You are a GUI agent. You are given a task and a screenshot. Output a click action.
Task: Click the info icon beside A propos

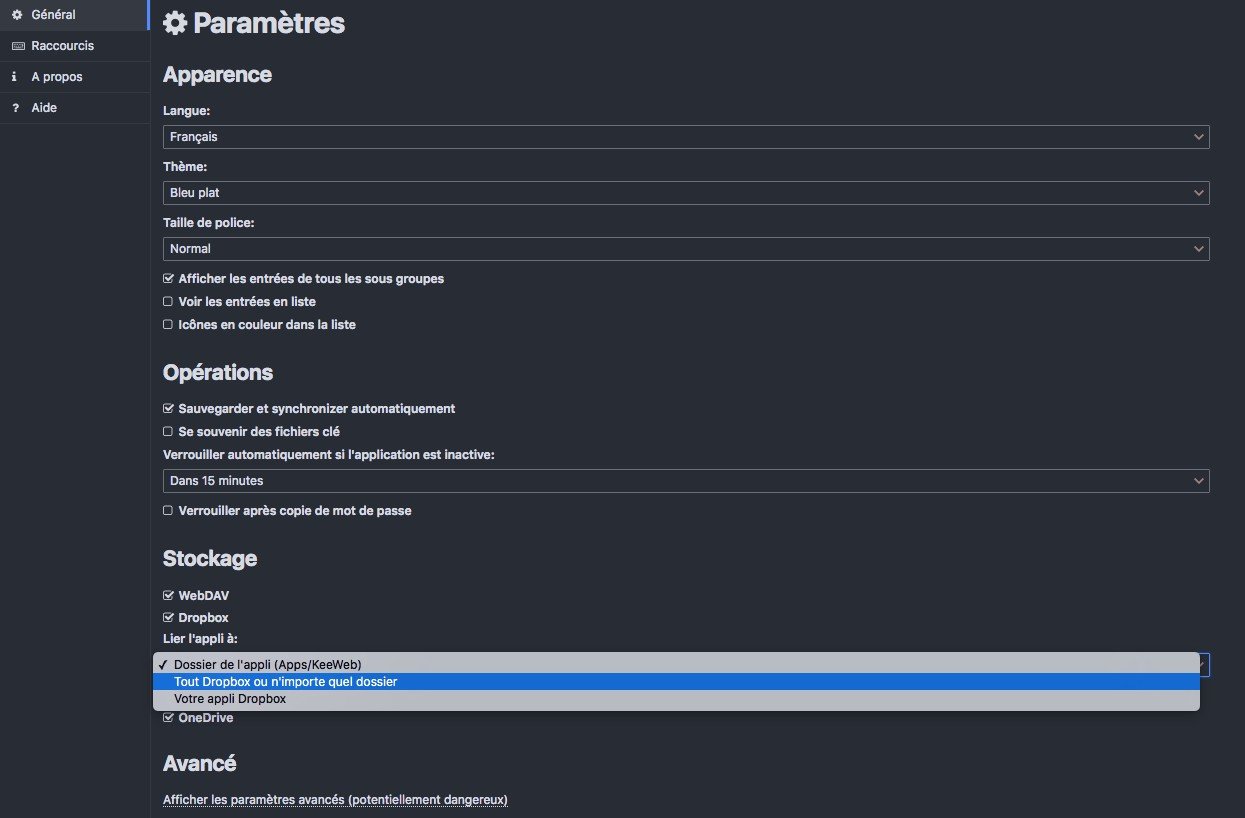click(x=14, y=77)
